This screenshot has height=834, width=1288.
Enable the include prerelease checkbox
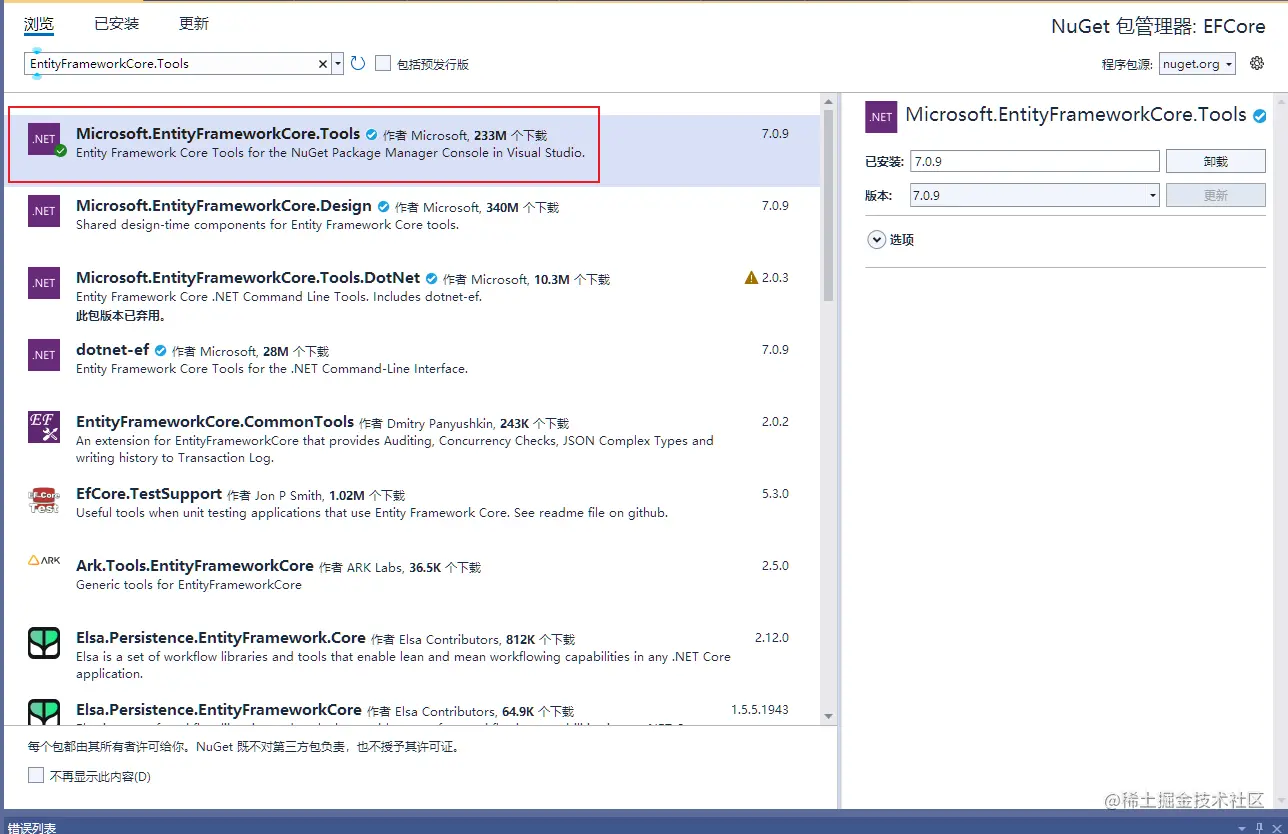tap(383, 63)
